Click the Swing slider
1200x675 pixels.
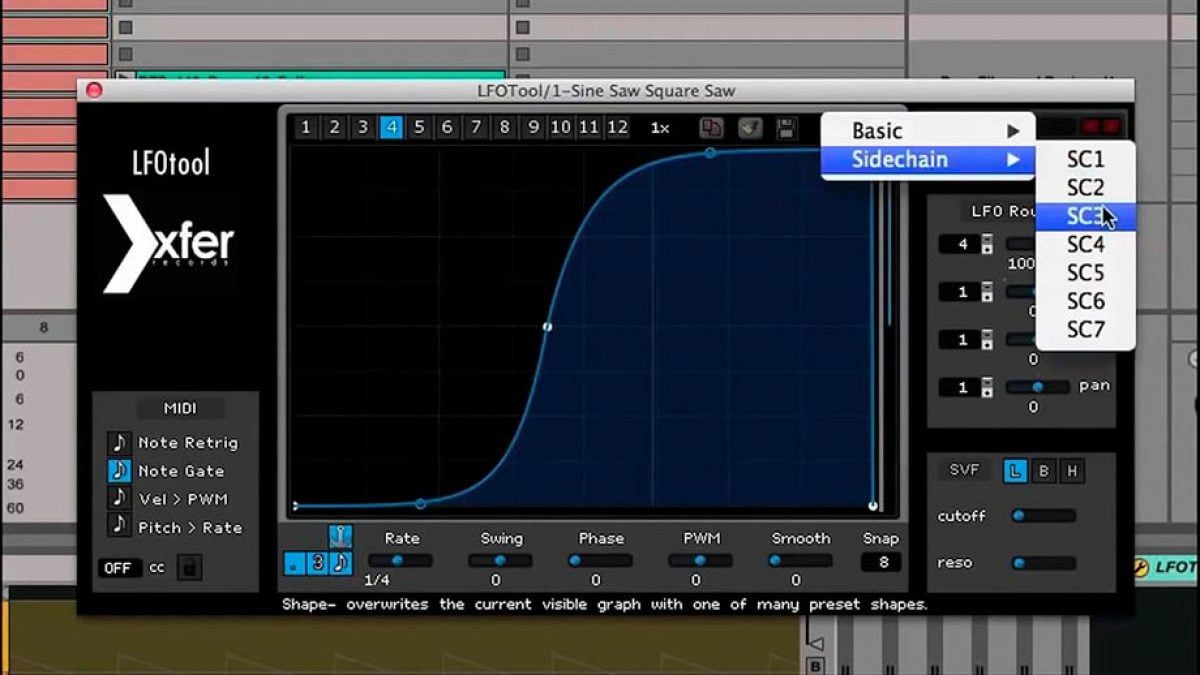point(500,561)
